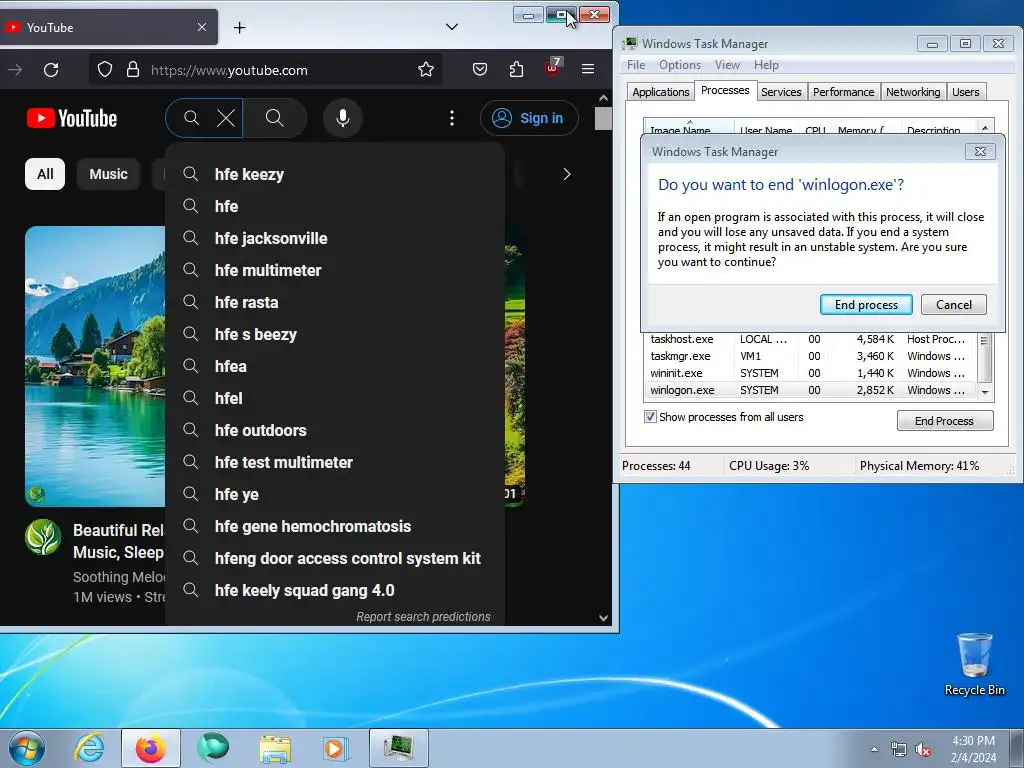
Task: Open YouTube three-dot settings menu
Action: 452,118
